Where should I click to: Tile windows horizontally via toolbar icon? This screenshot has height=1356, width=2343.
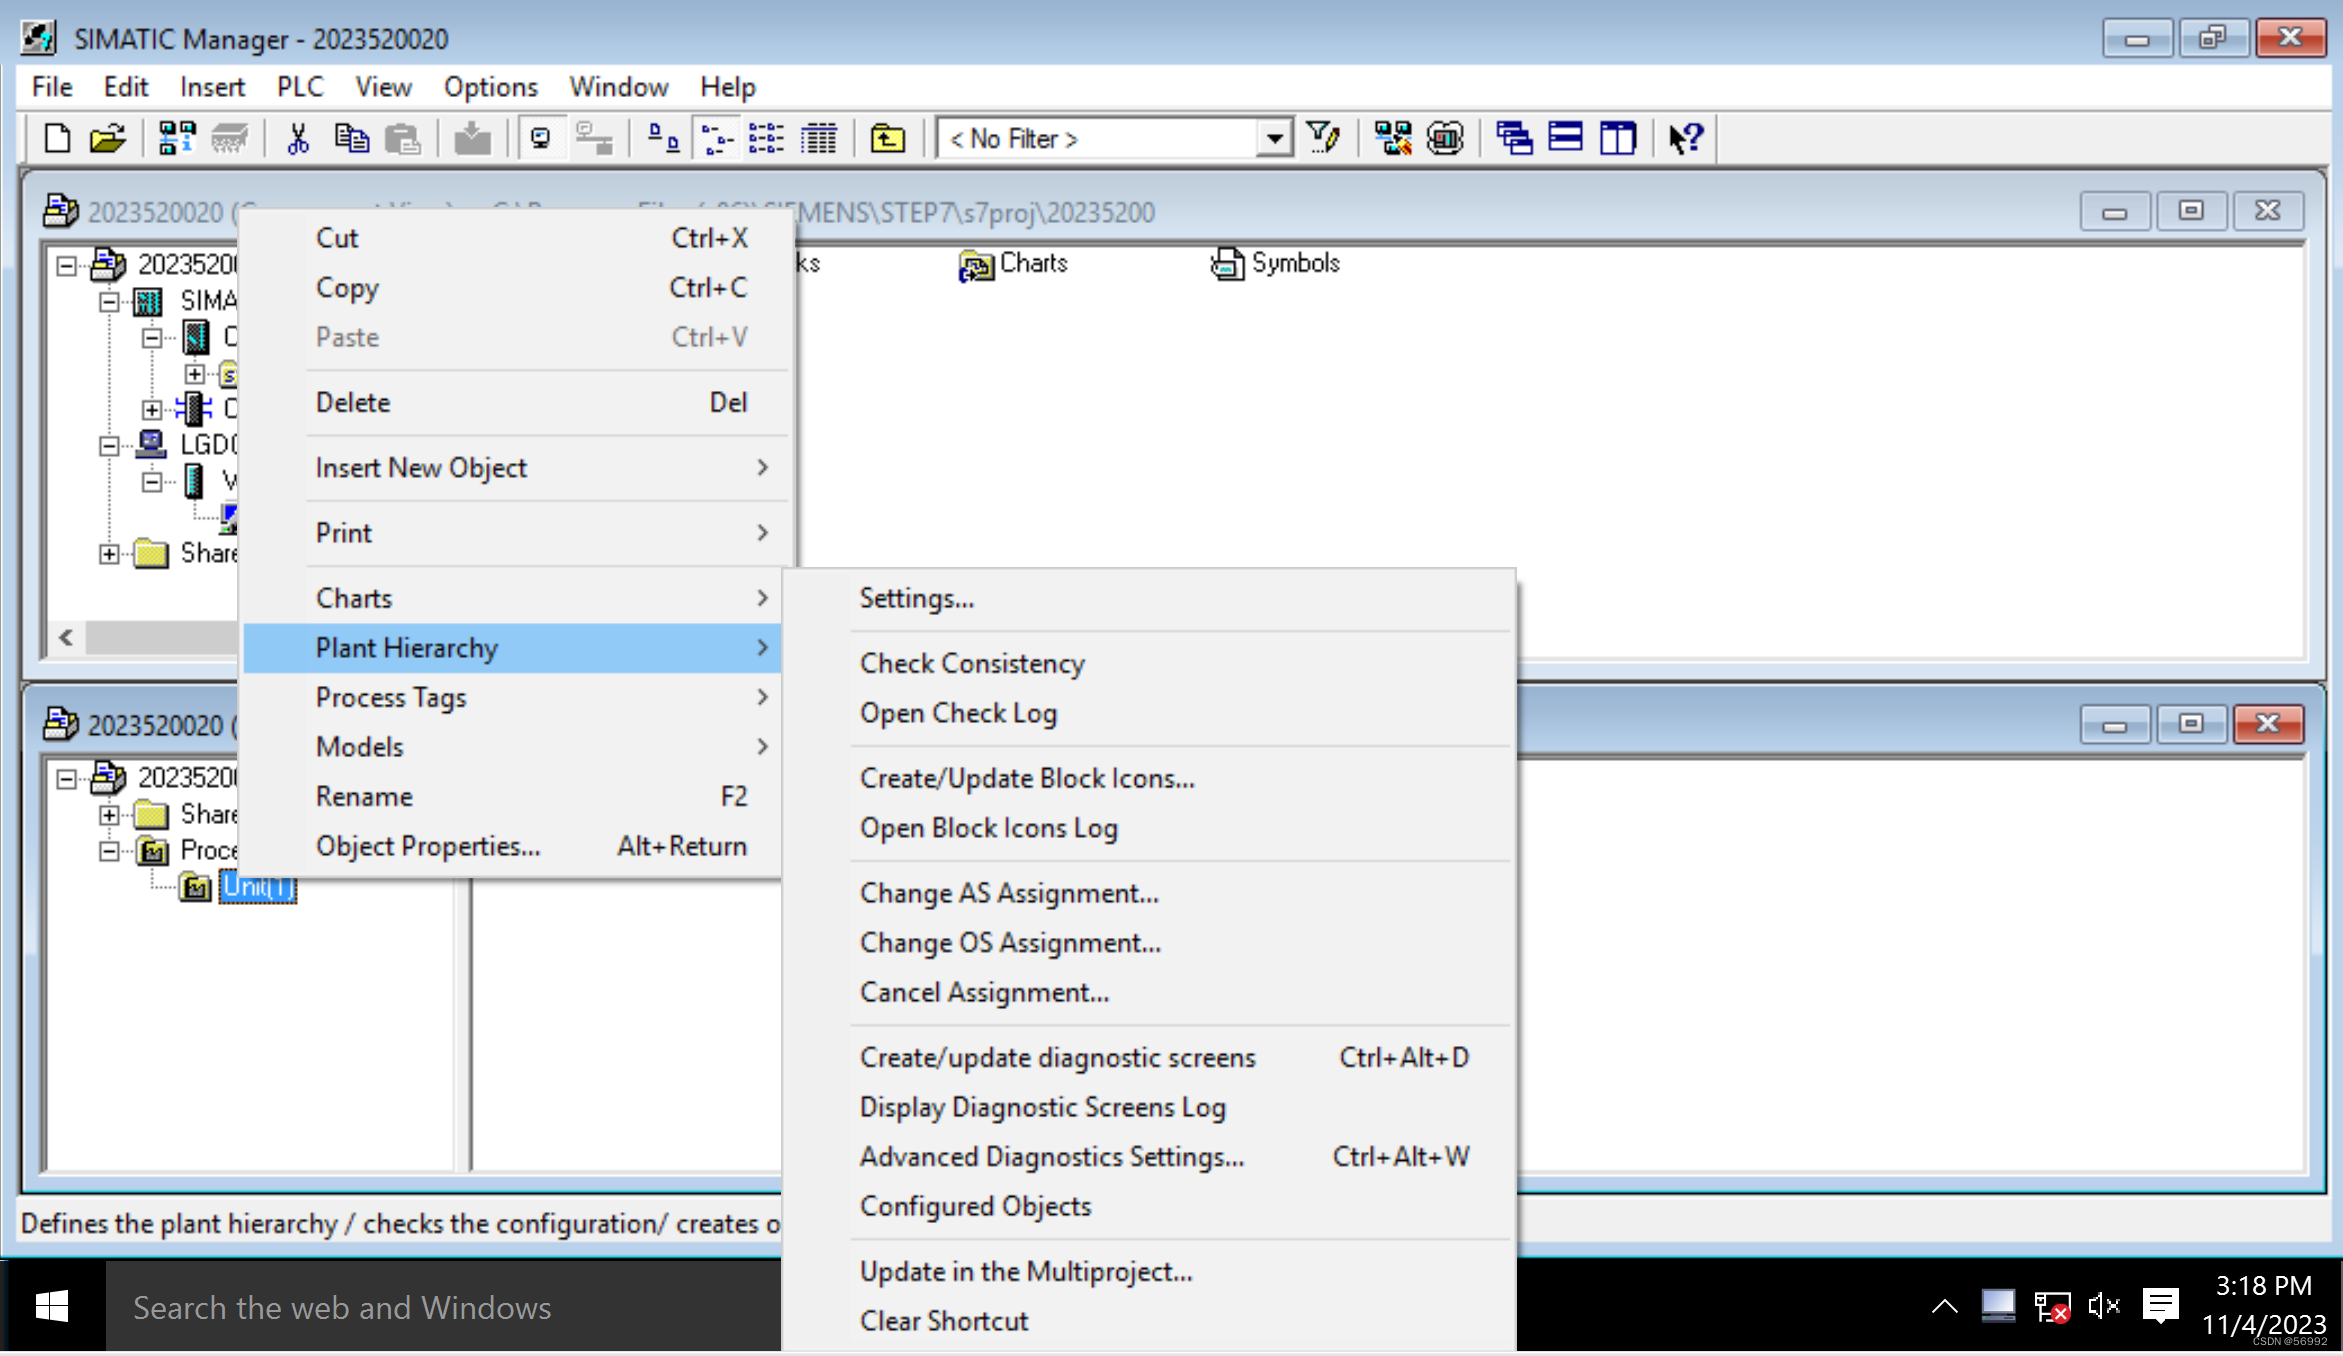click(x=1565, y=138)
